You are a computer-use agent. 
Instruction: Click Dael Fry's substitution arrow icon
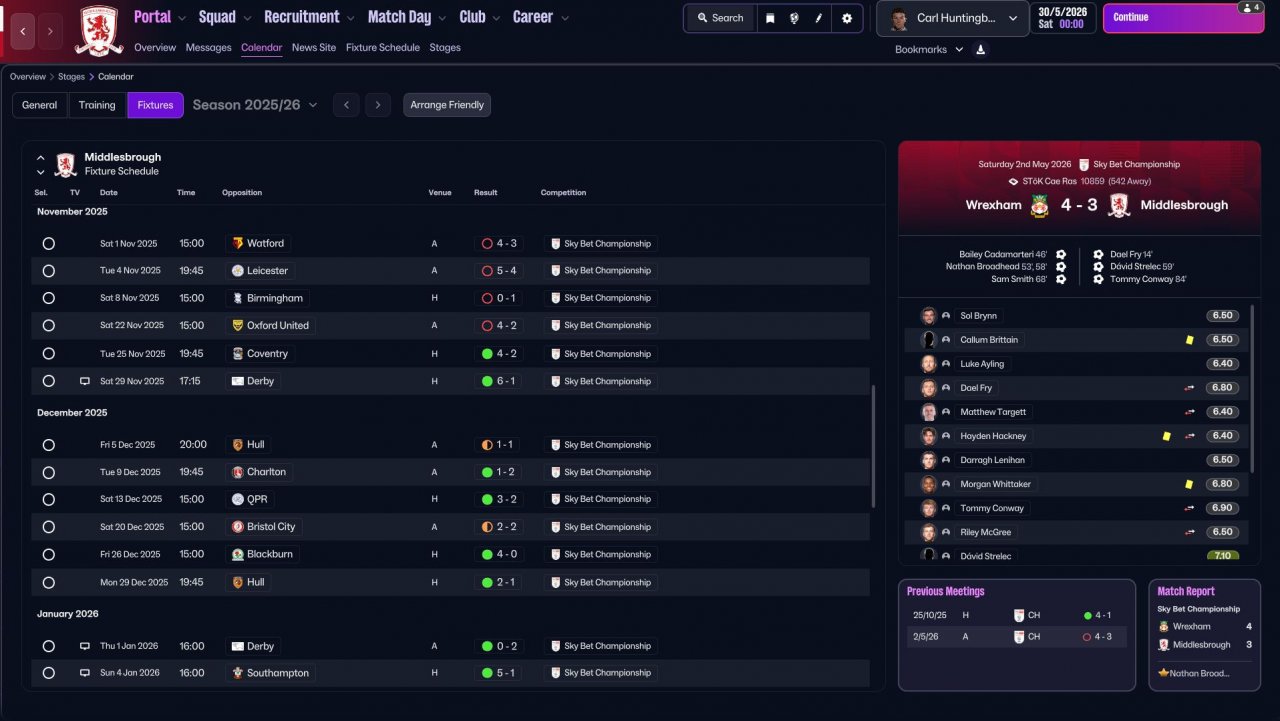pyautogui.click(x=1190, y=388)
